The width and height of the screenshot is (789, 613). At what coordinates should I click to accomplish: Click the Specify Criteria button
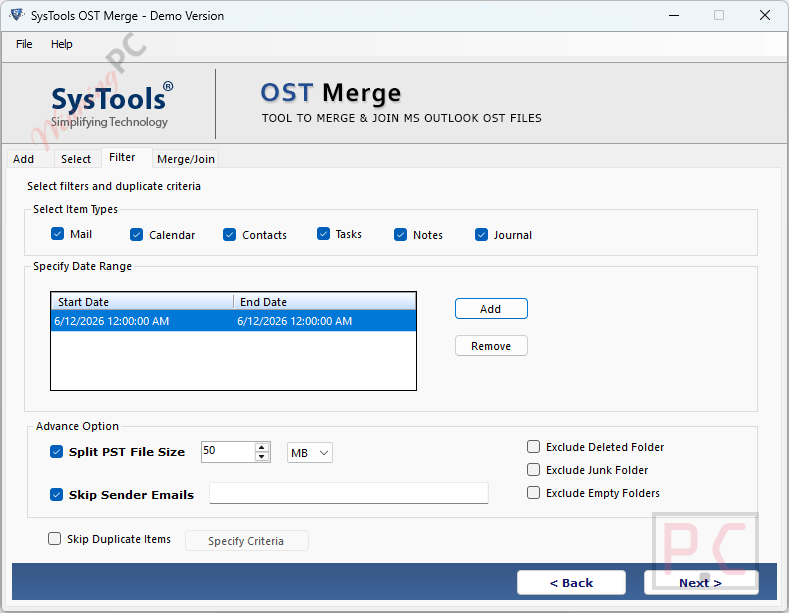[247, 541]
